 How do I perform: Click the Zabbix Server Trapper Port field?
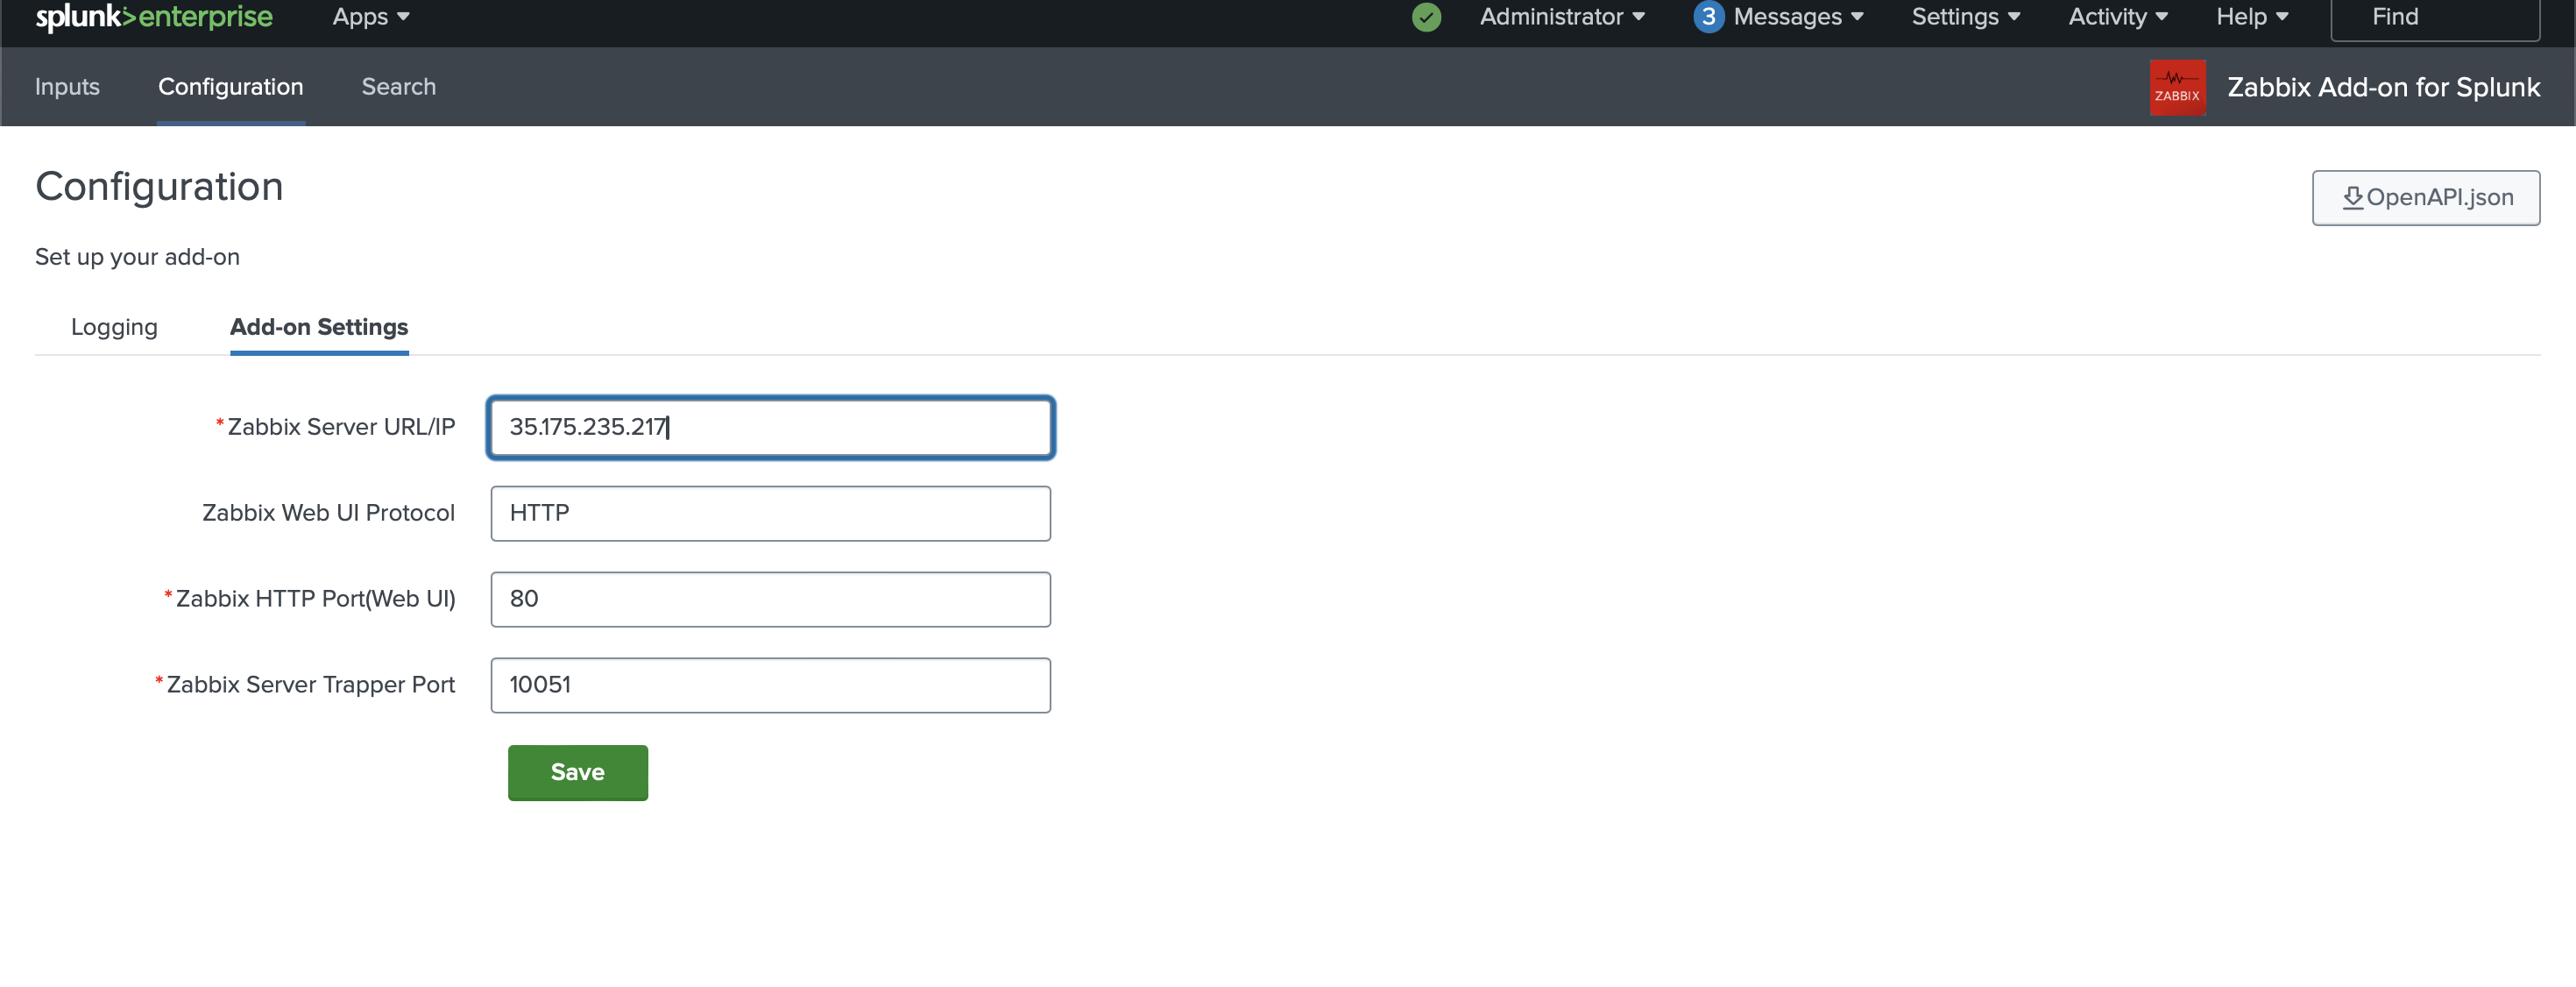pos(770,686)
